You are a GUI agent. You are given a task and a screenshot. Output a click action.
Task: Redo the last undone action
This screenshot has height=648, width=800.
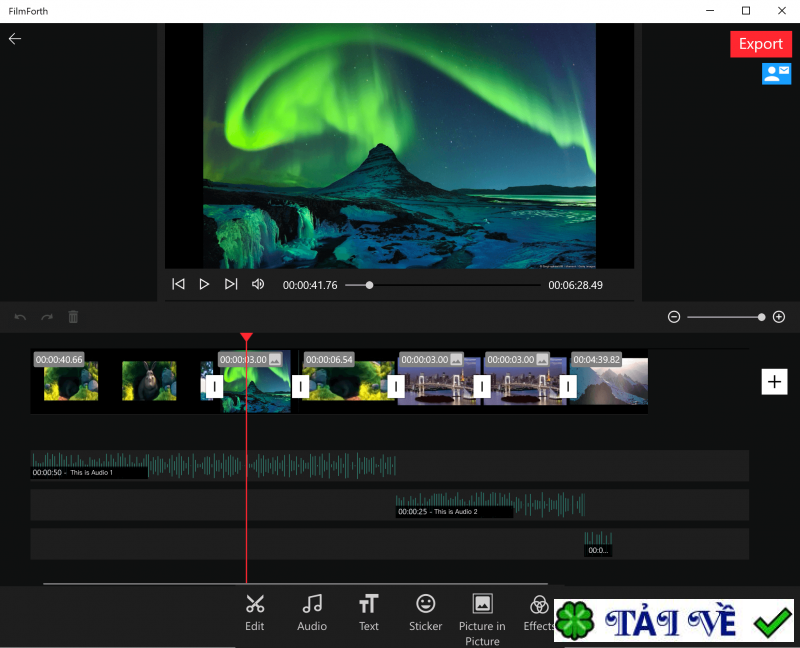point(46,317)
